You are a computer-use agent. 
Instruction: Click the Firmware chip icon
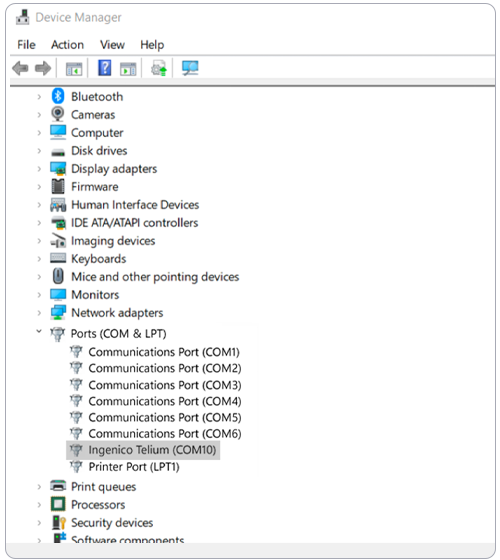(x=58, y=186)
